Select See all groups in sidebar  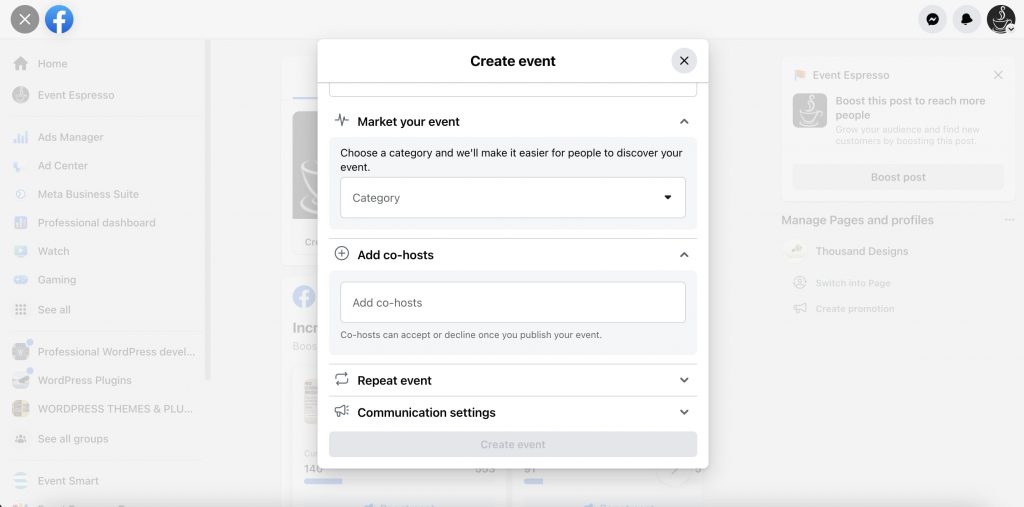[x=73, y=439]
